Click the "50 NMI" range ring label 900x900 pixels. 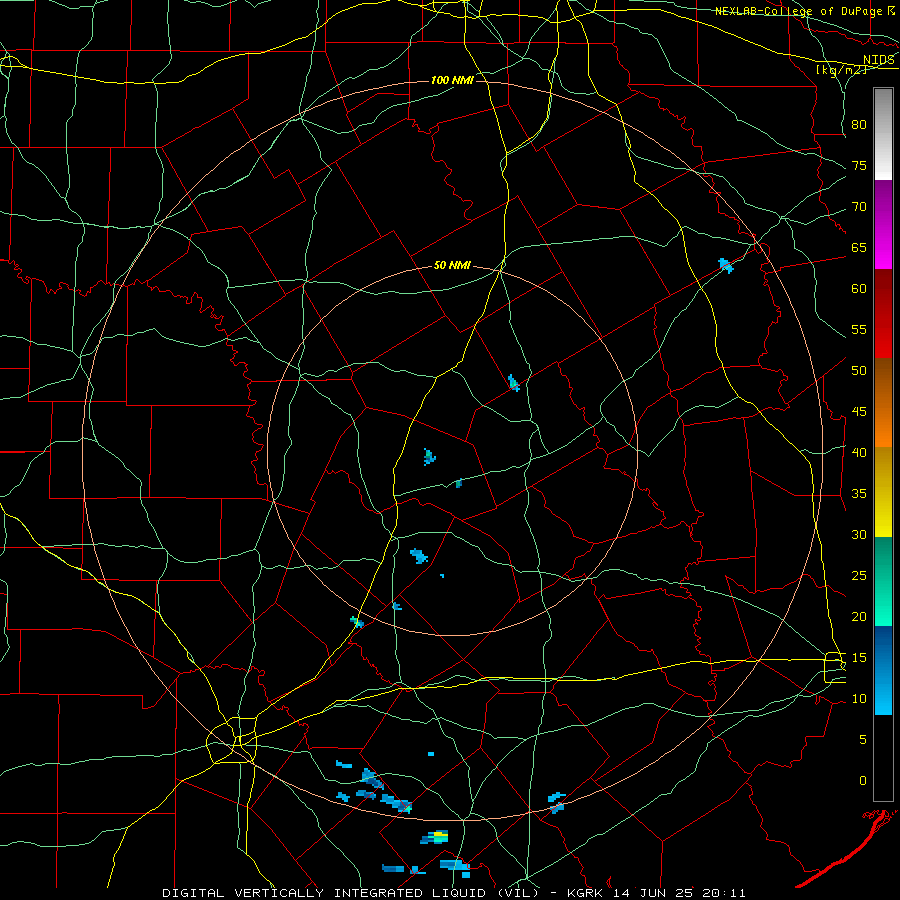[452, 265]
